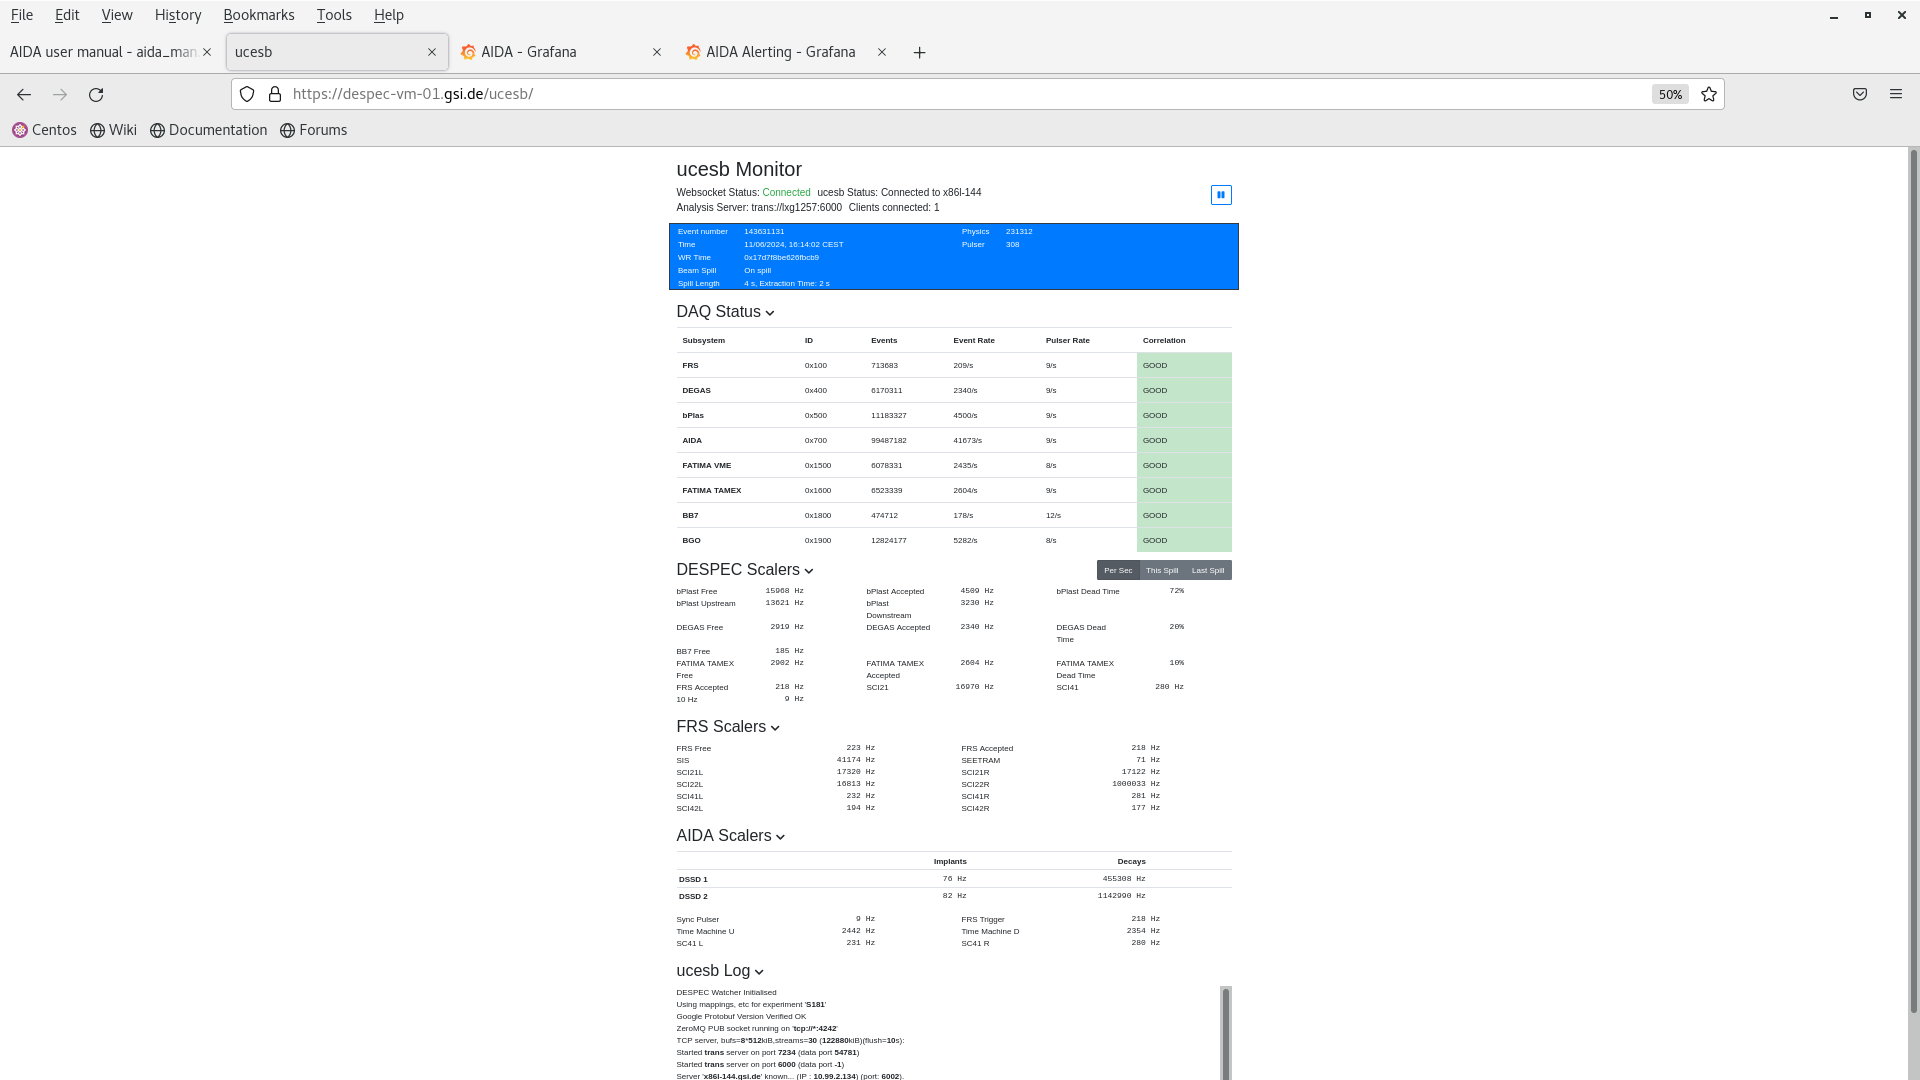Click the browser refresh icon
Viewport: 1920px width, 1080px height.
(96, 94)
